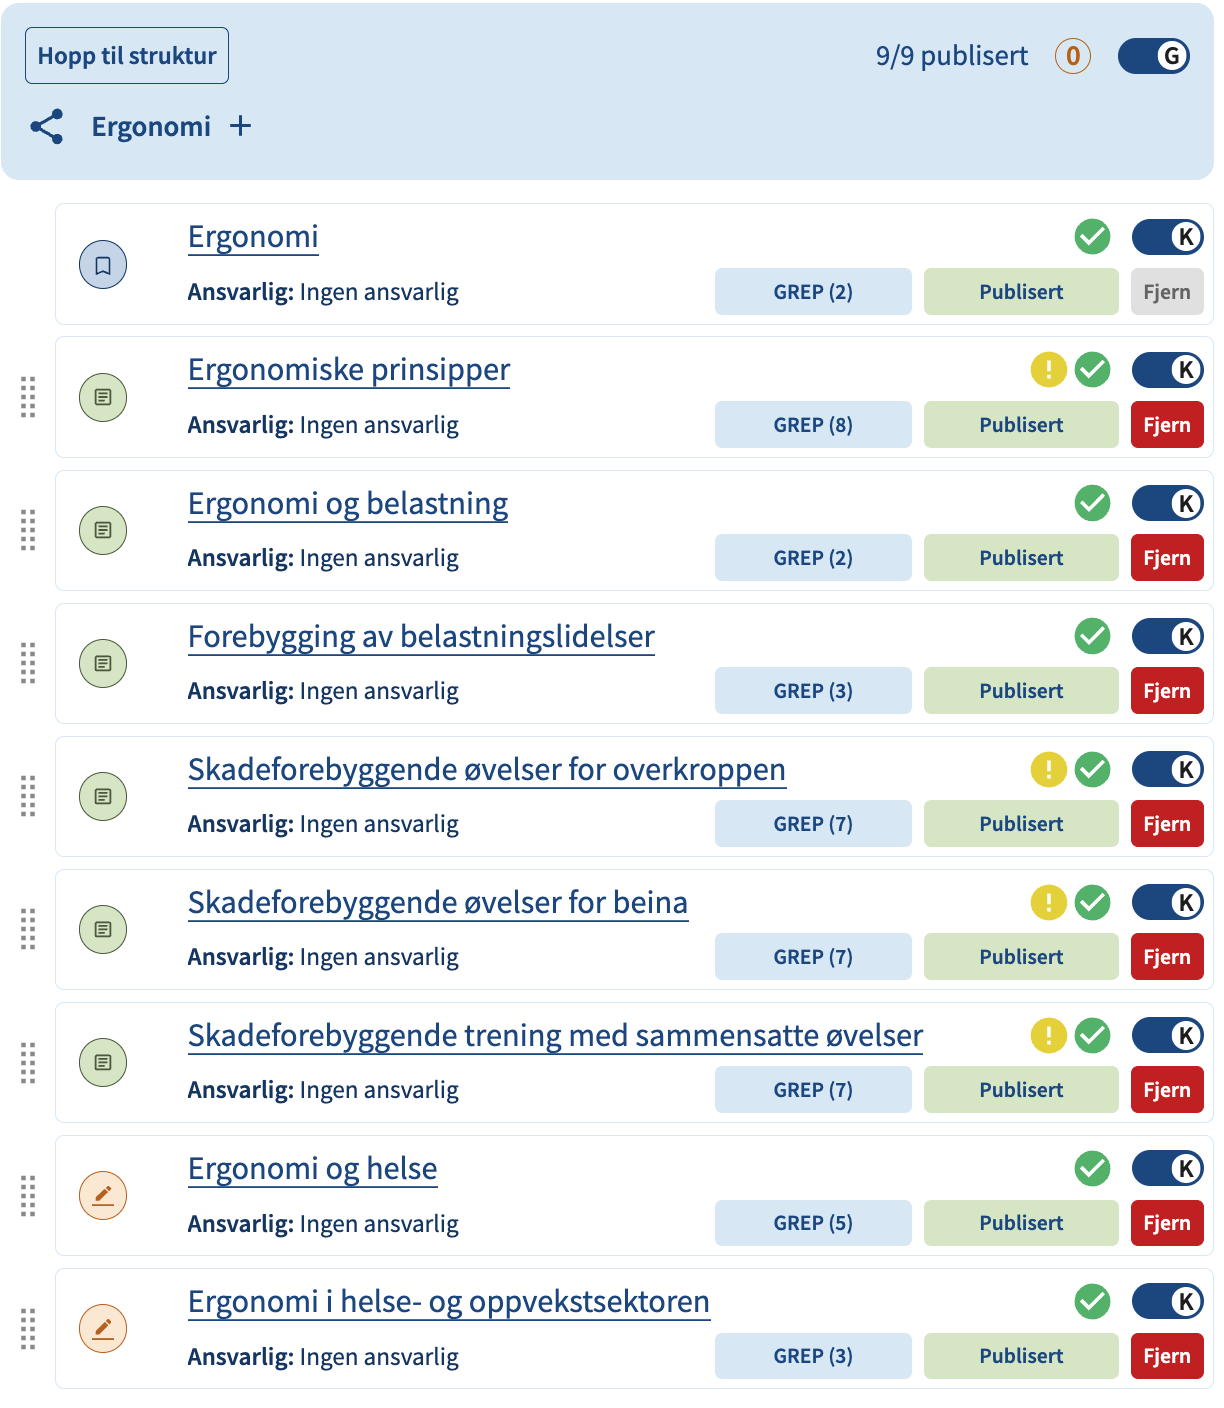Click the article icon for Forebygging av belastningslidelser
1224x1408 pixels.
click(103, 663)
